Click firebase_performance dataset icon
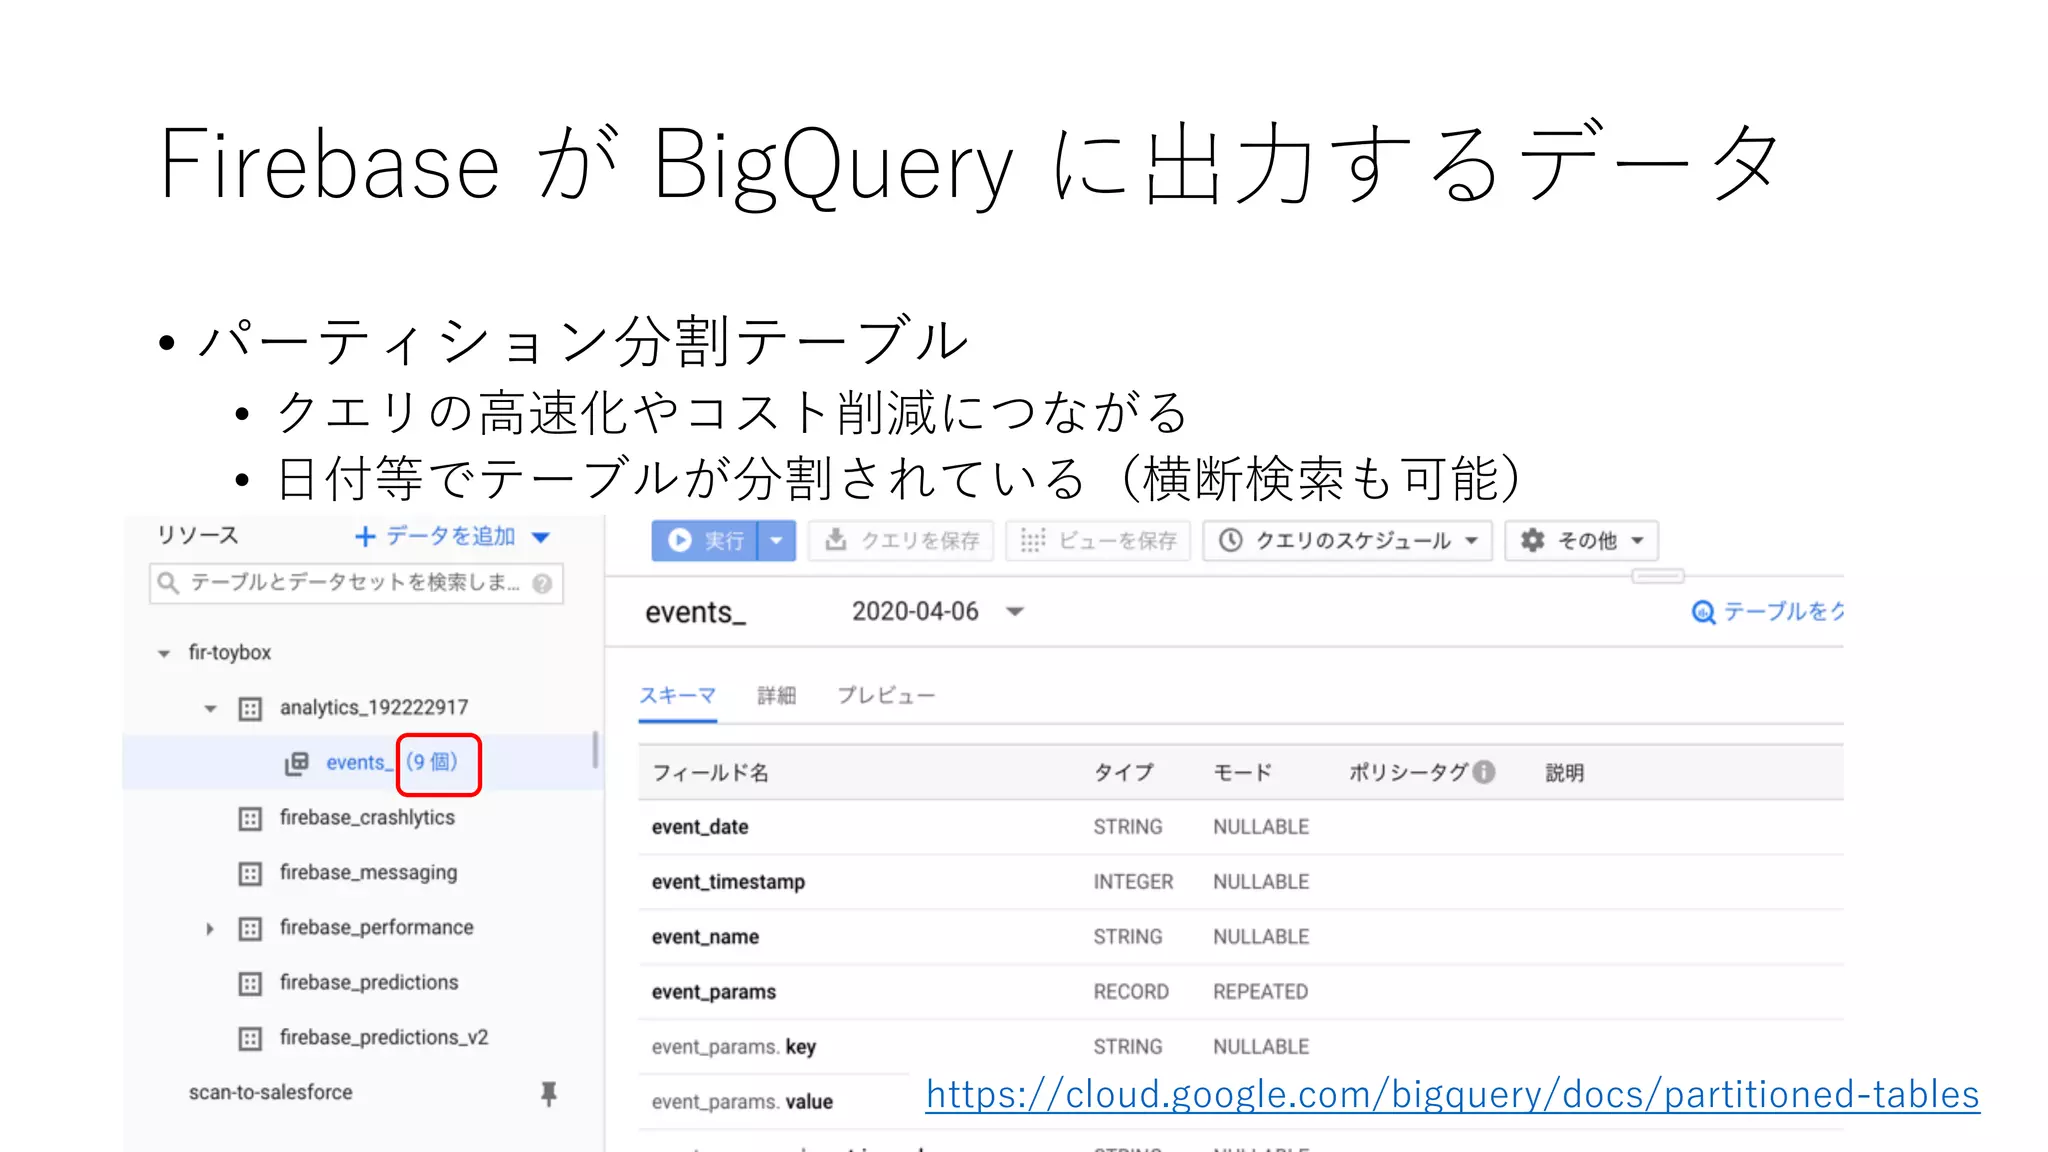The width and height of the screenshot is (2048, 1152). pyautogui.click(x=250, y=929)
